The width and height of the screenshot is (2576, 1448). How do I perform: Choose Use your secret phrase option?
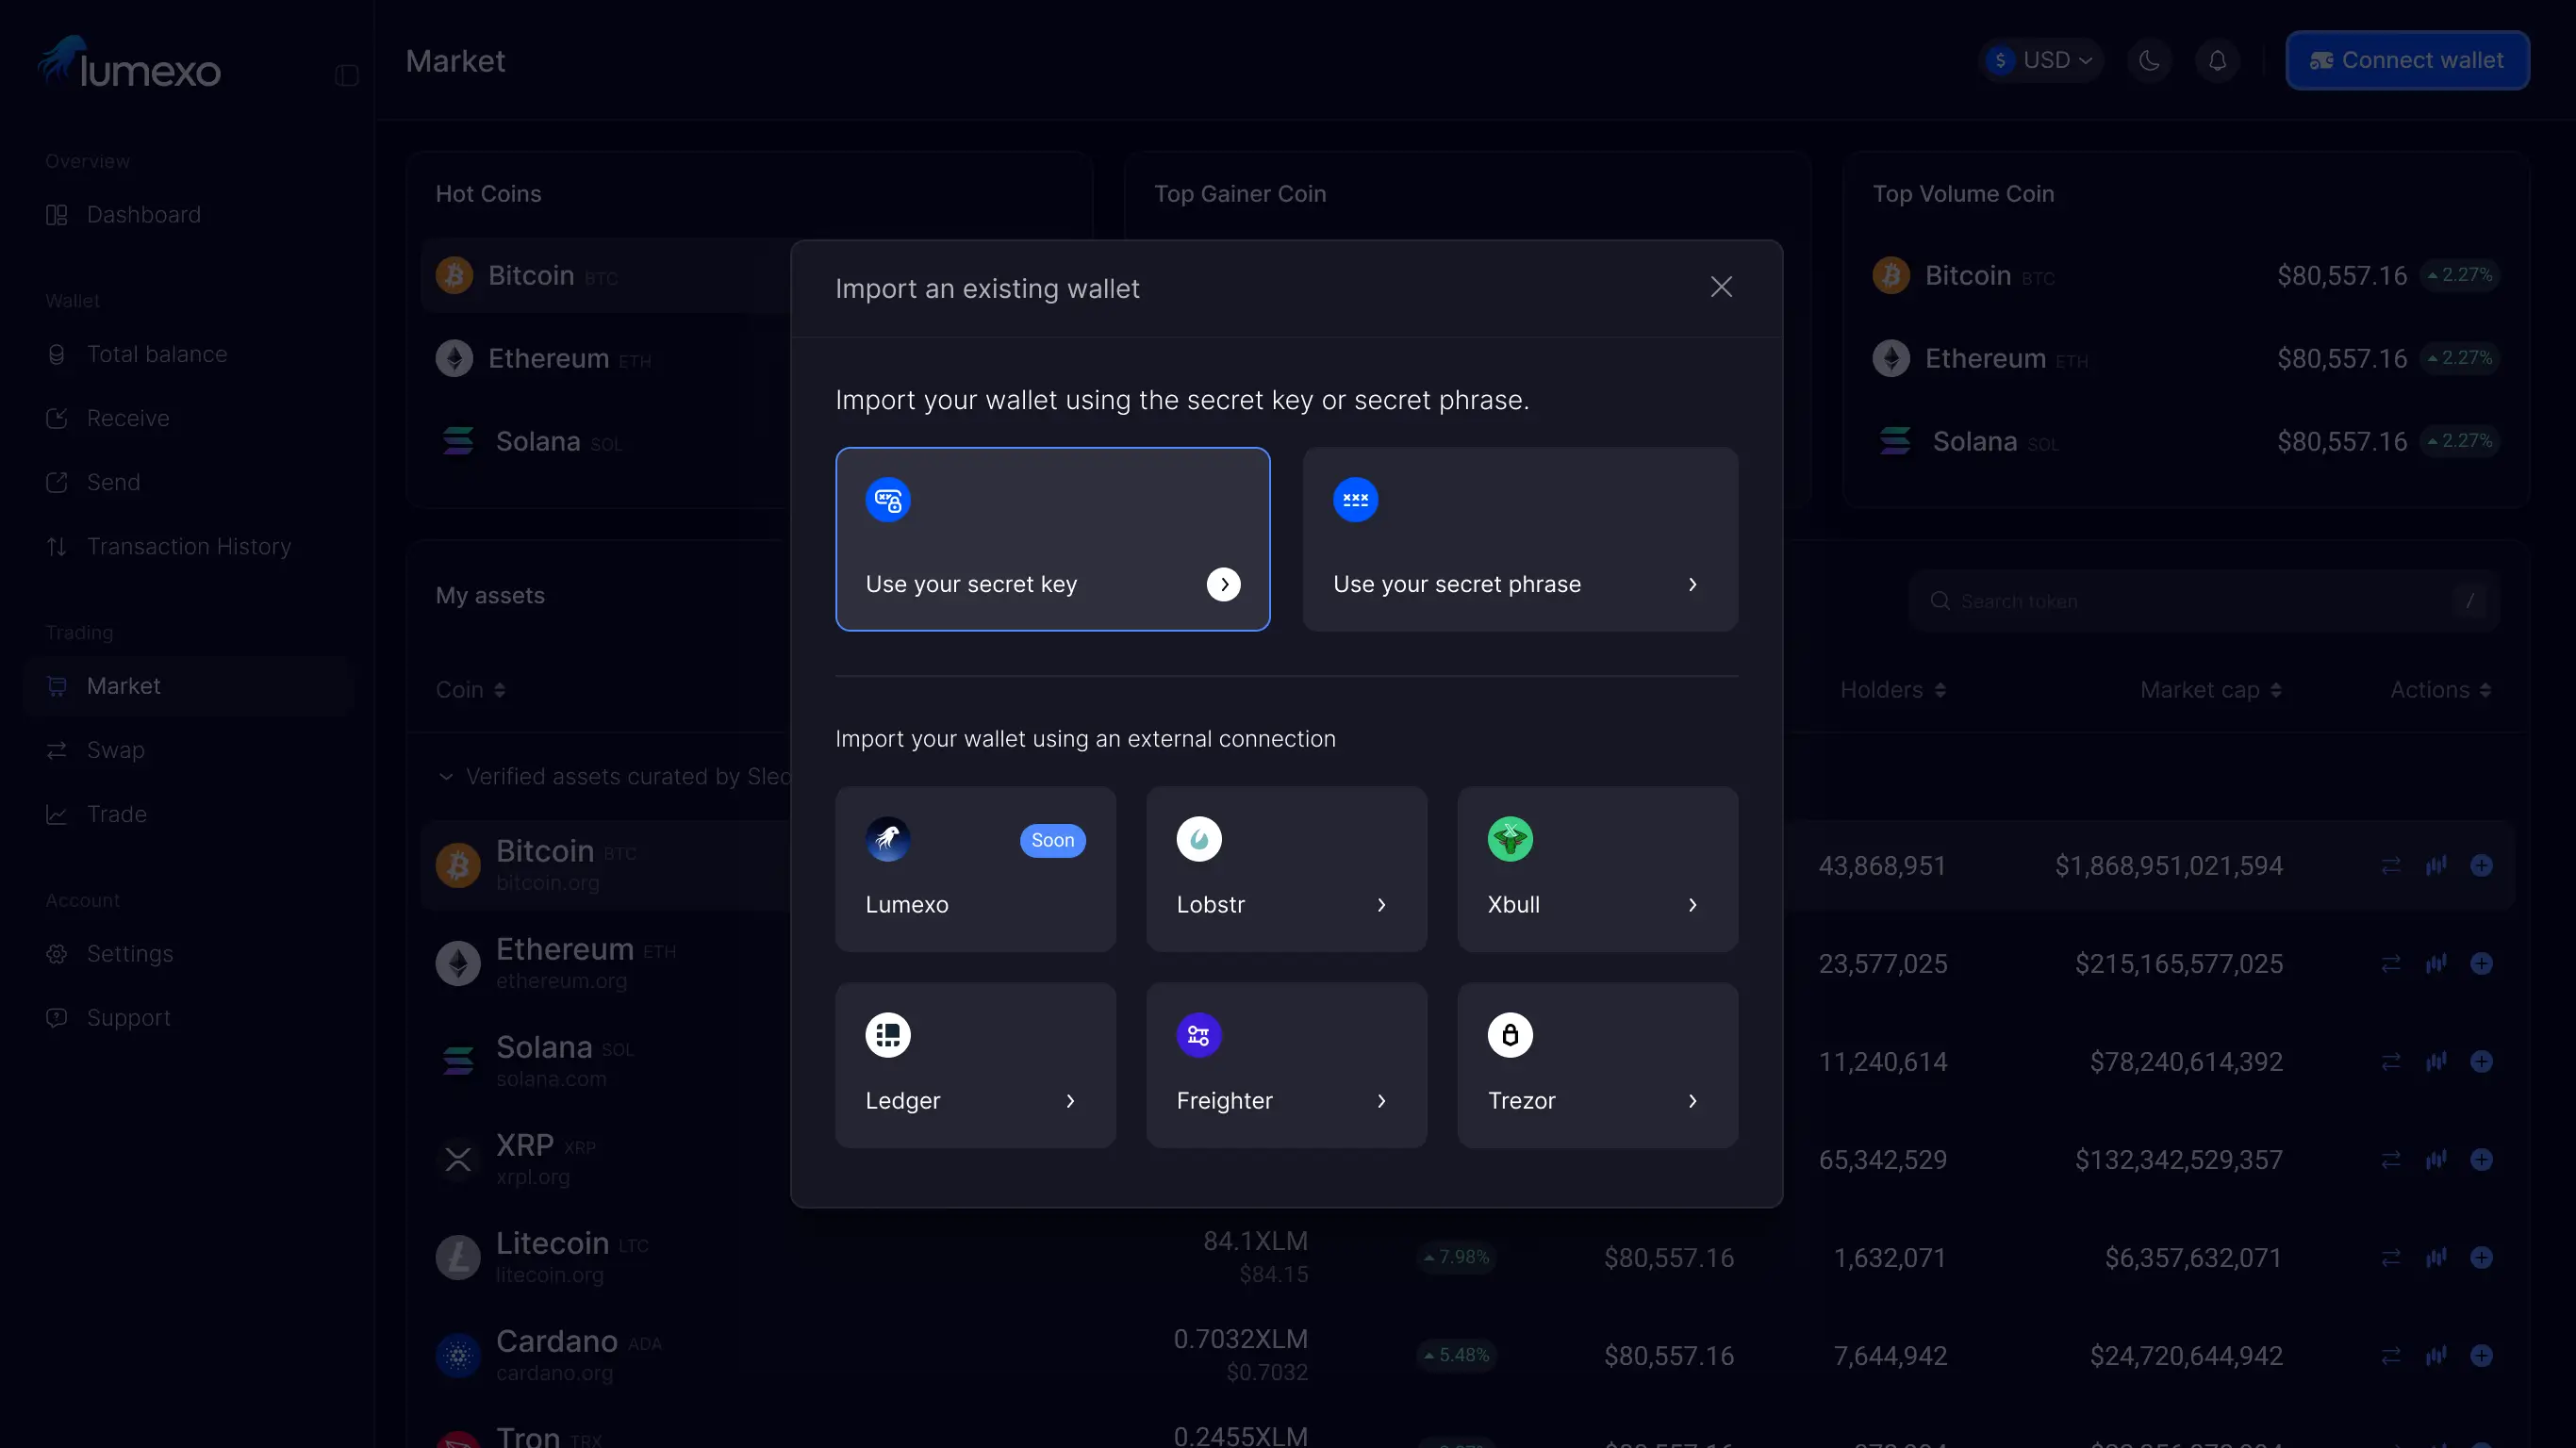1520,539
